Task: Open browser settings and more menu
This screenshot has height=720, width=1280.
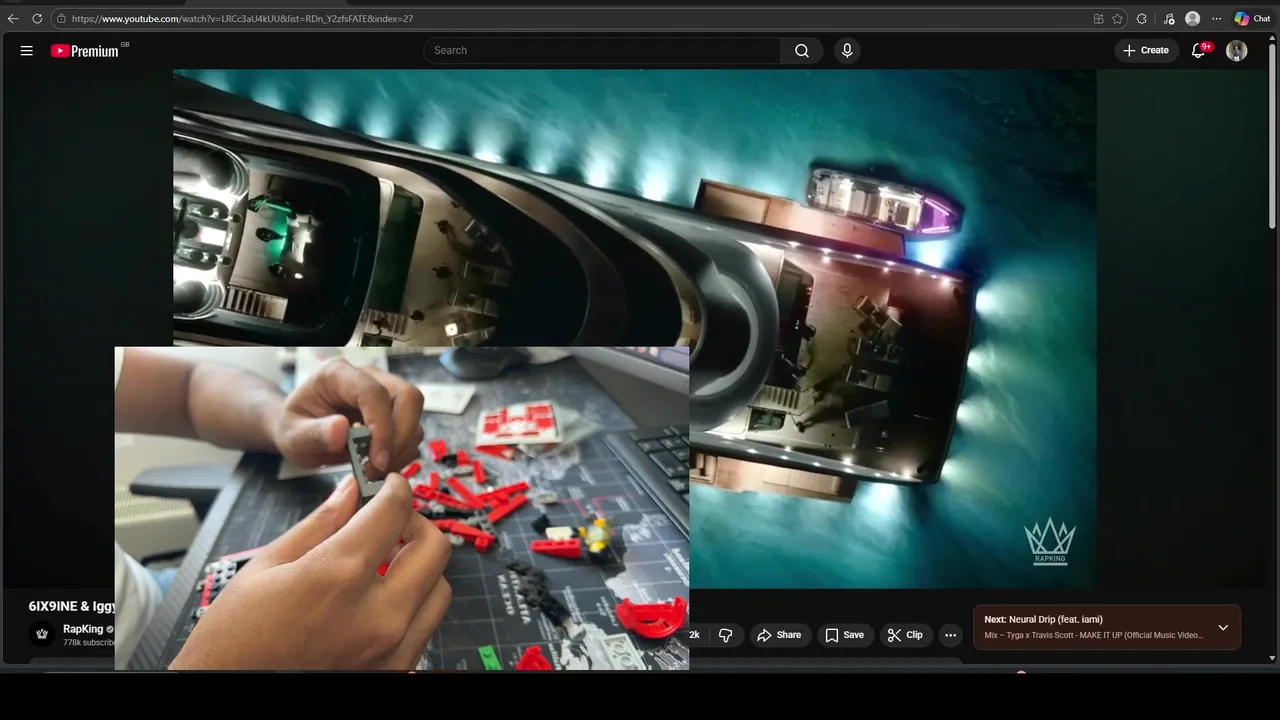Action: (x=1216, y=19)
